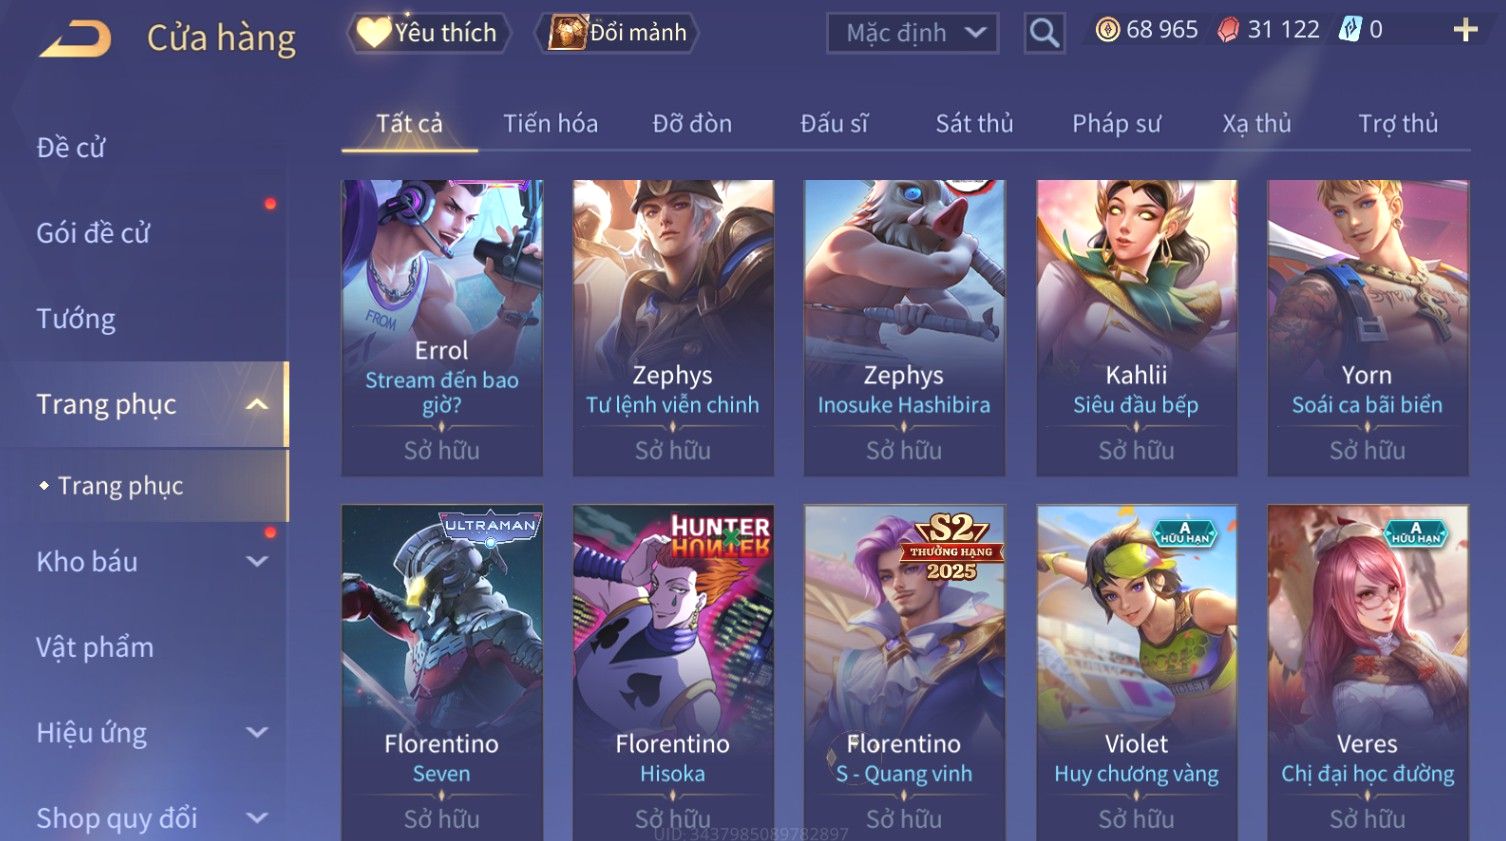This screenshot has width=1506, height=841.
Task: Click the red ruby currency icon
Action: [1228, 30]
